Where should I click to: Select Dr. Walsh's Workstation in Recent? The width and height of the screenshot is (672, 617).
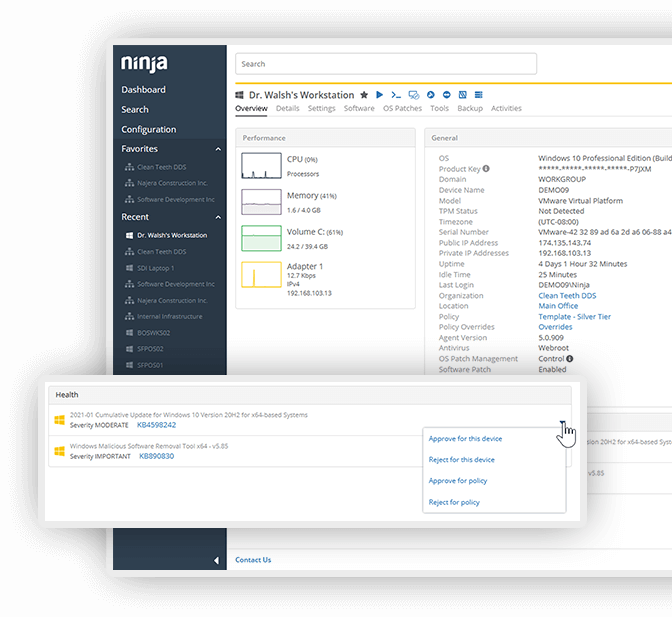pos(172,235)
